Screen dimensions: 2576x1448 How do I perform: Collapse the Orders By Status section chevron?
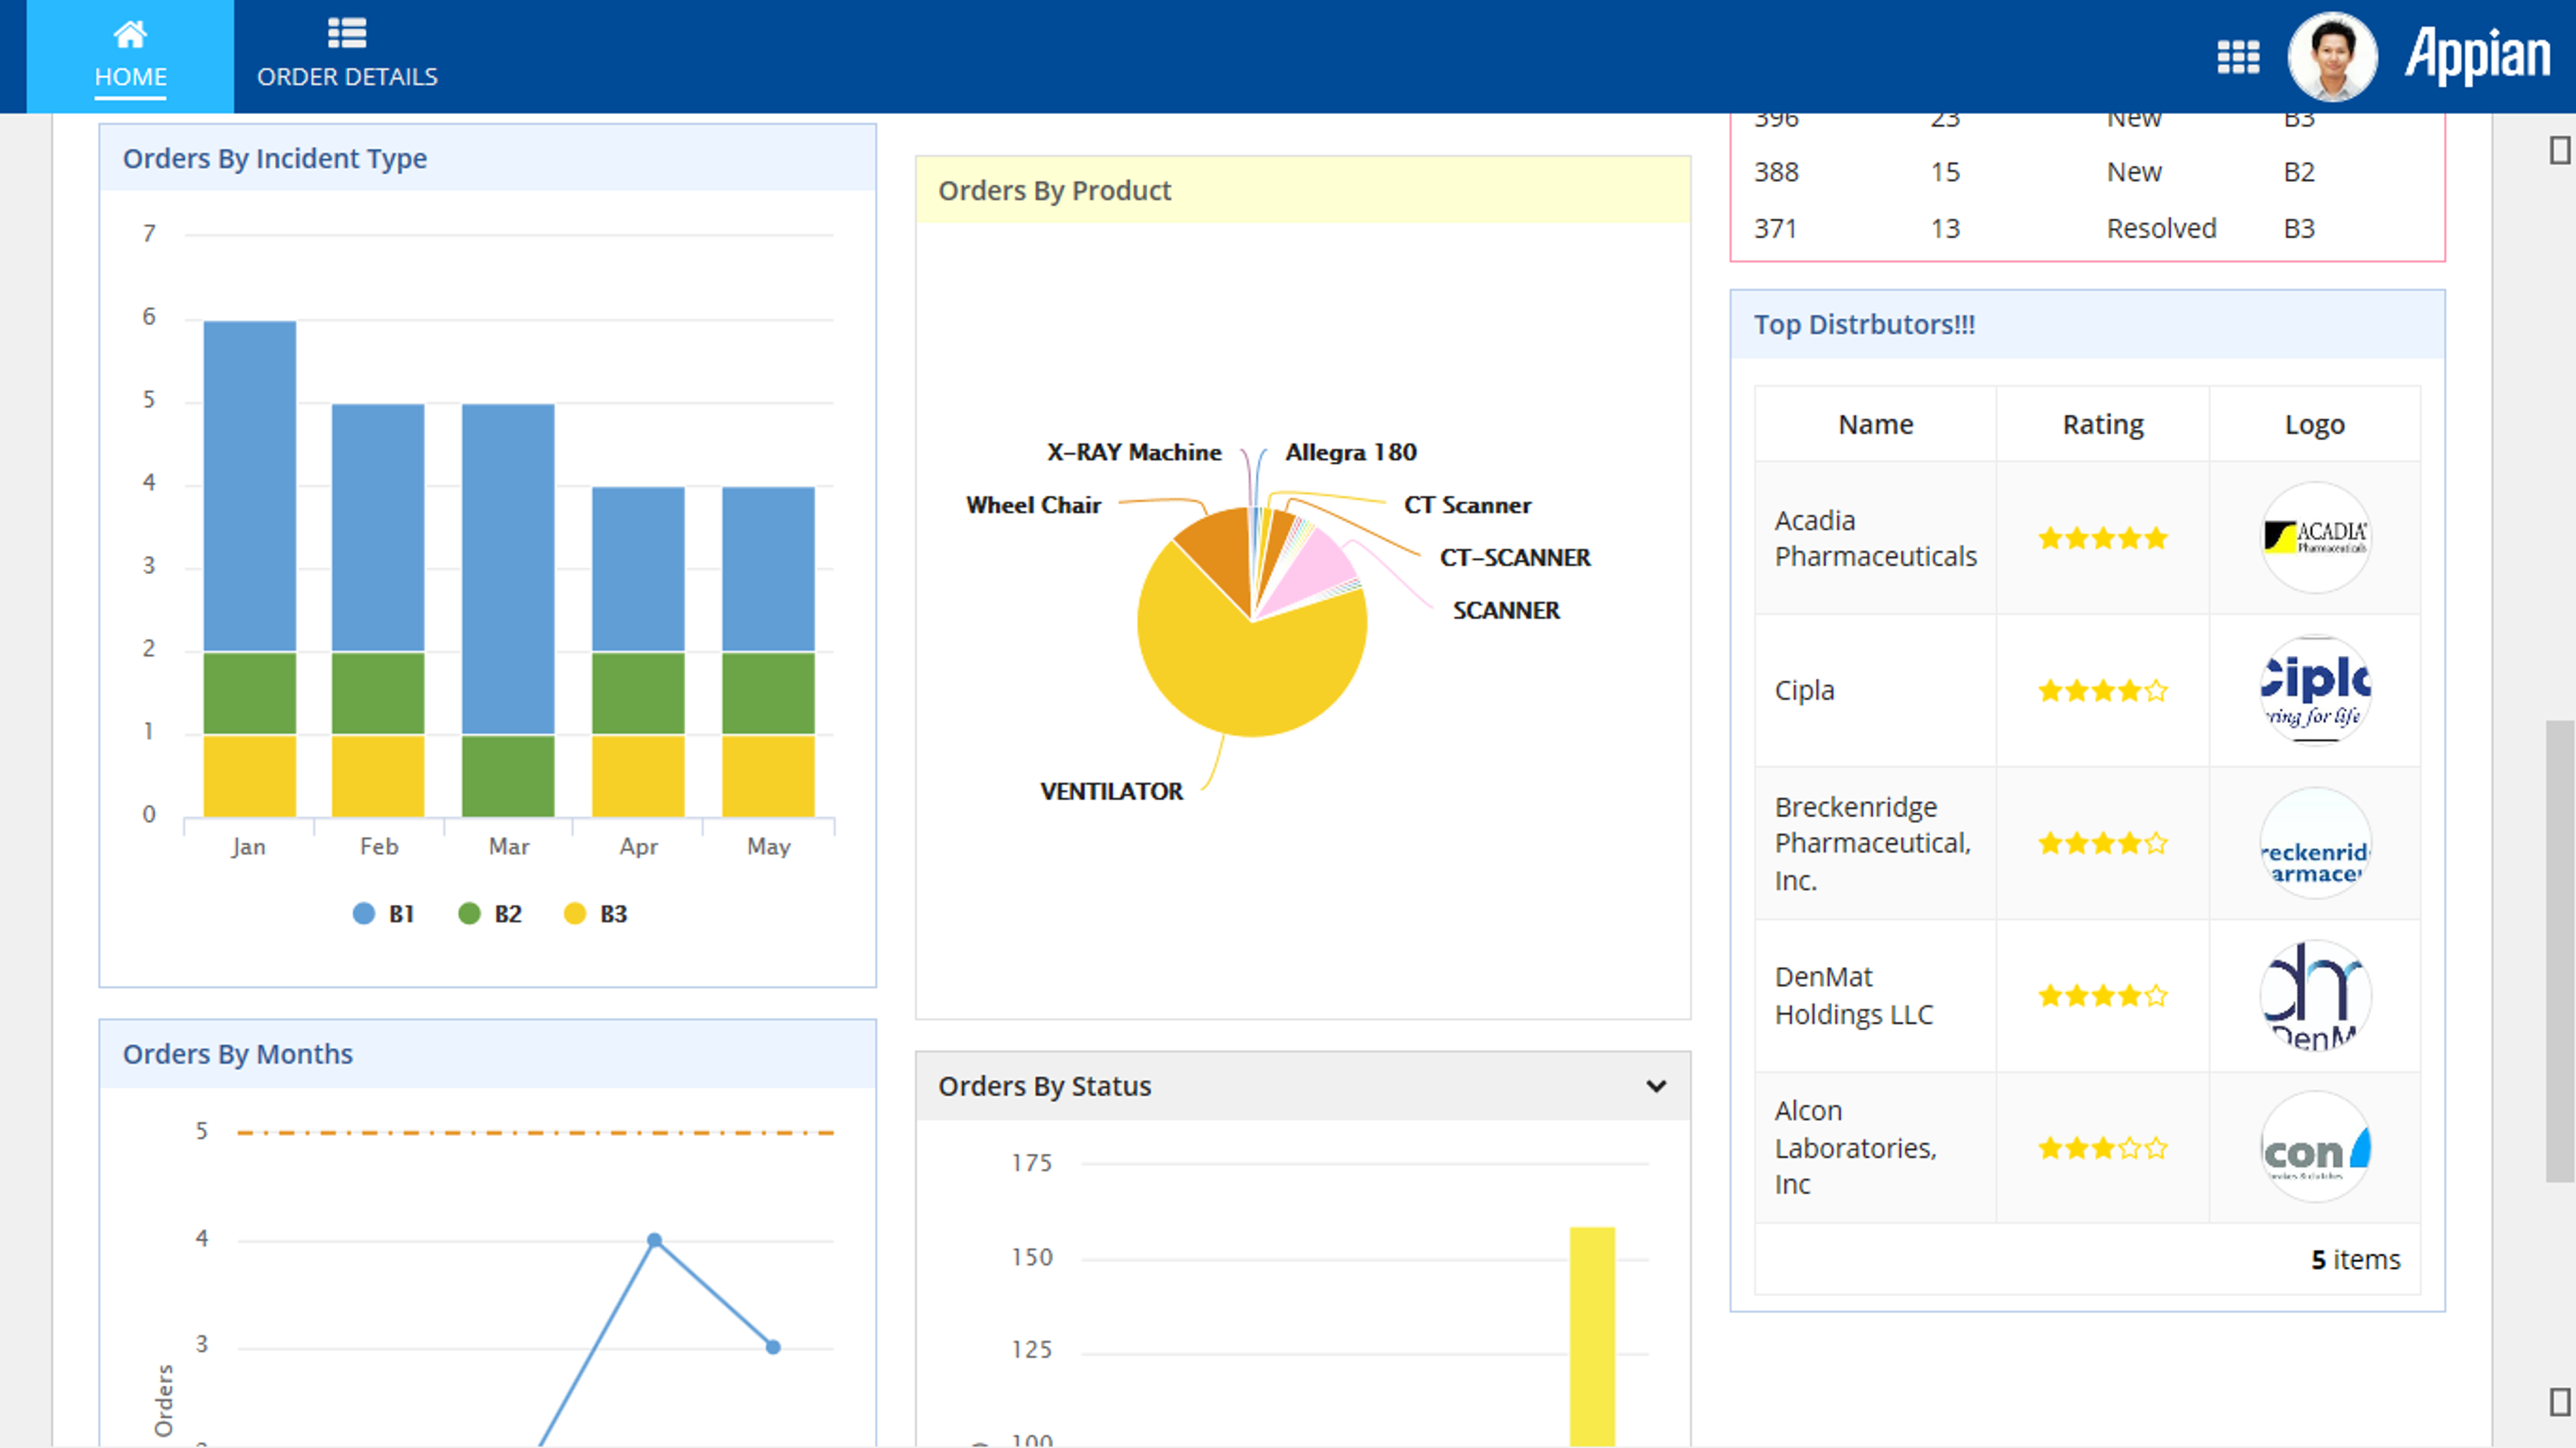(1656, 1086)
